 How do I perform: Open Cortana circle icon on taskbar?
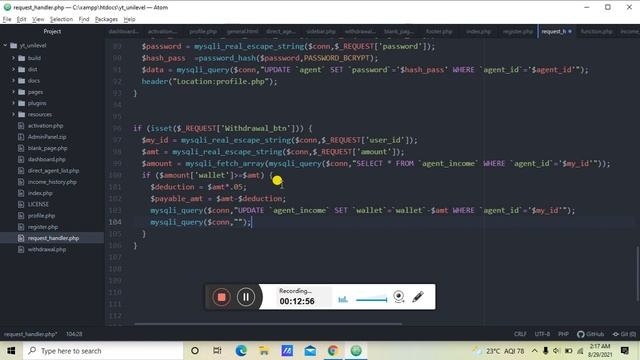coord(195,351)
